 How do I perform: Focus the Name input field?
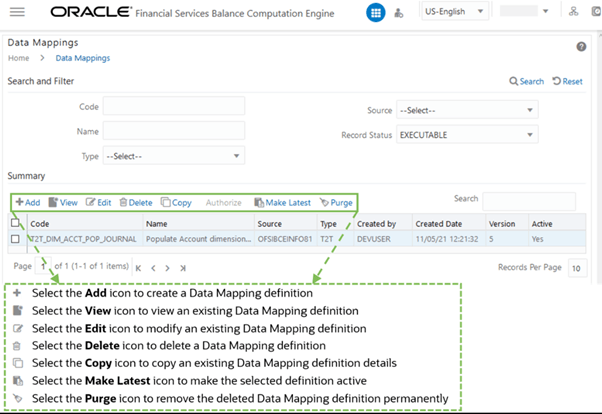(x=174, y=131)
